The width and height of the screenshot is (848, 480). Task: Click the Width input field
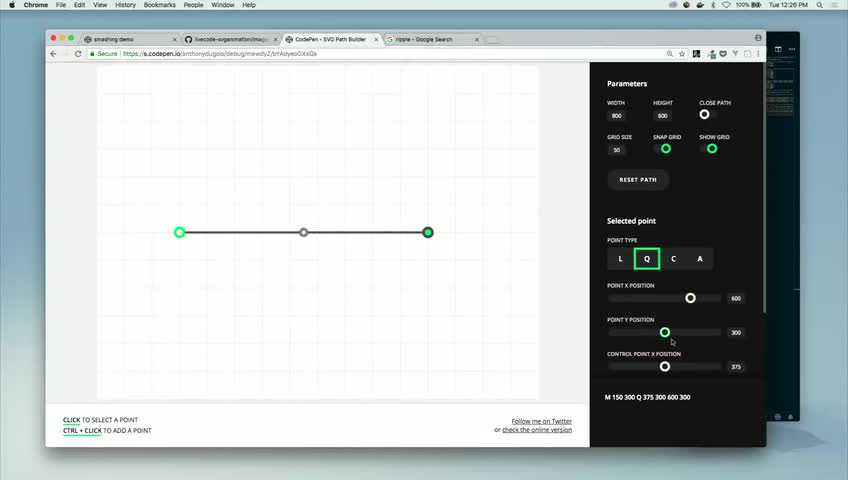[617, 116]
